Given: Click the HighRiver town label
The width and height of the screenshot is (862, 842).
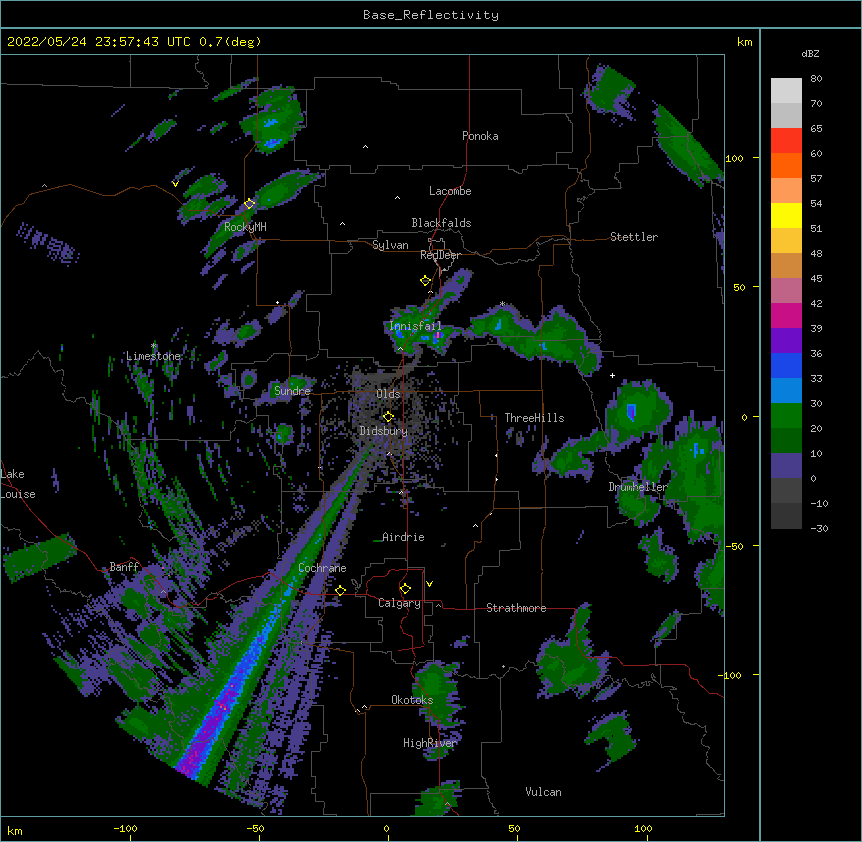Looking at the screenshot, I should tap(430, 743).
